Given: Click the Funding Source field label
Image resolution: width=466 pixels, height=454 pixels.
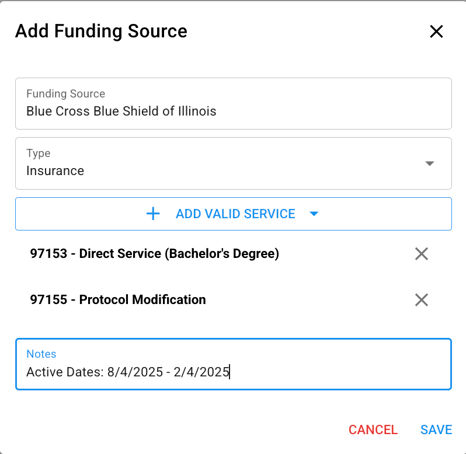Looking at the screenshot, I should coord(66,94).
